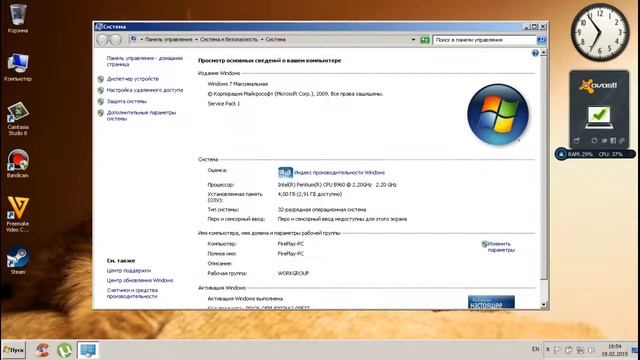Viewport: 640px width, 360px height.
Task: Click the Пуск start button
Action: (13, 350)
